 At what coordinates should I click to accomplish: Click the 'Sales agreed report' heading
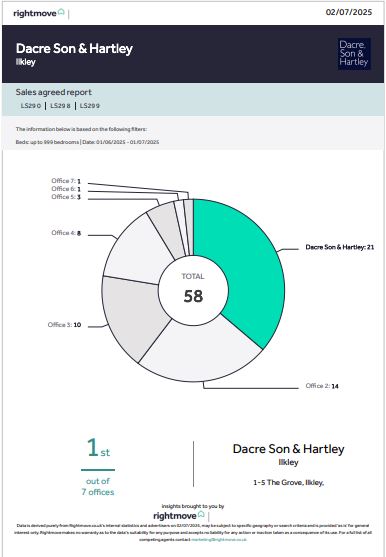54,92
